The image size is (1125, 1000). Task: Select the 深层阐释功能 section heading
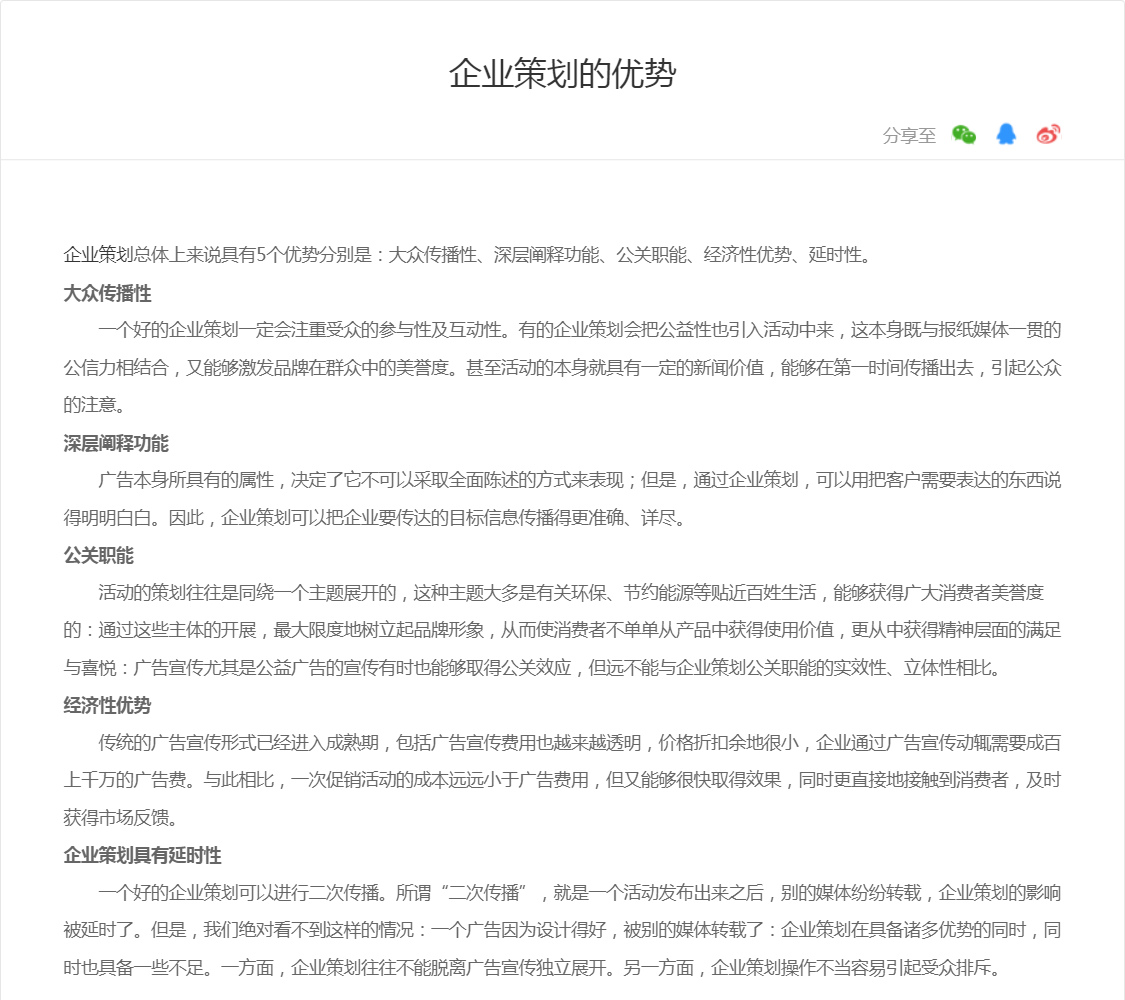(x=116, y=443)
